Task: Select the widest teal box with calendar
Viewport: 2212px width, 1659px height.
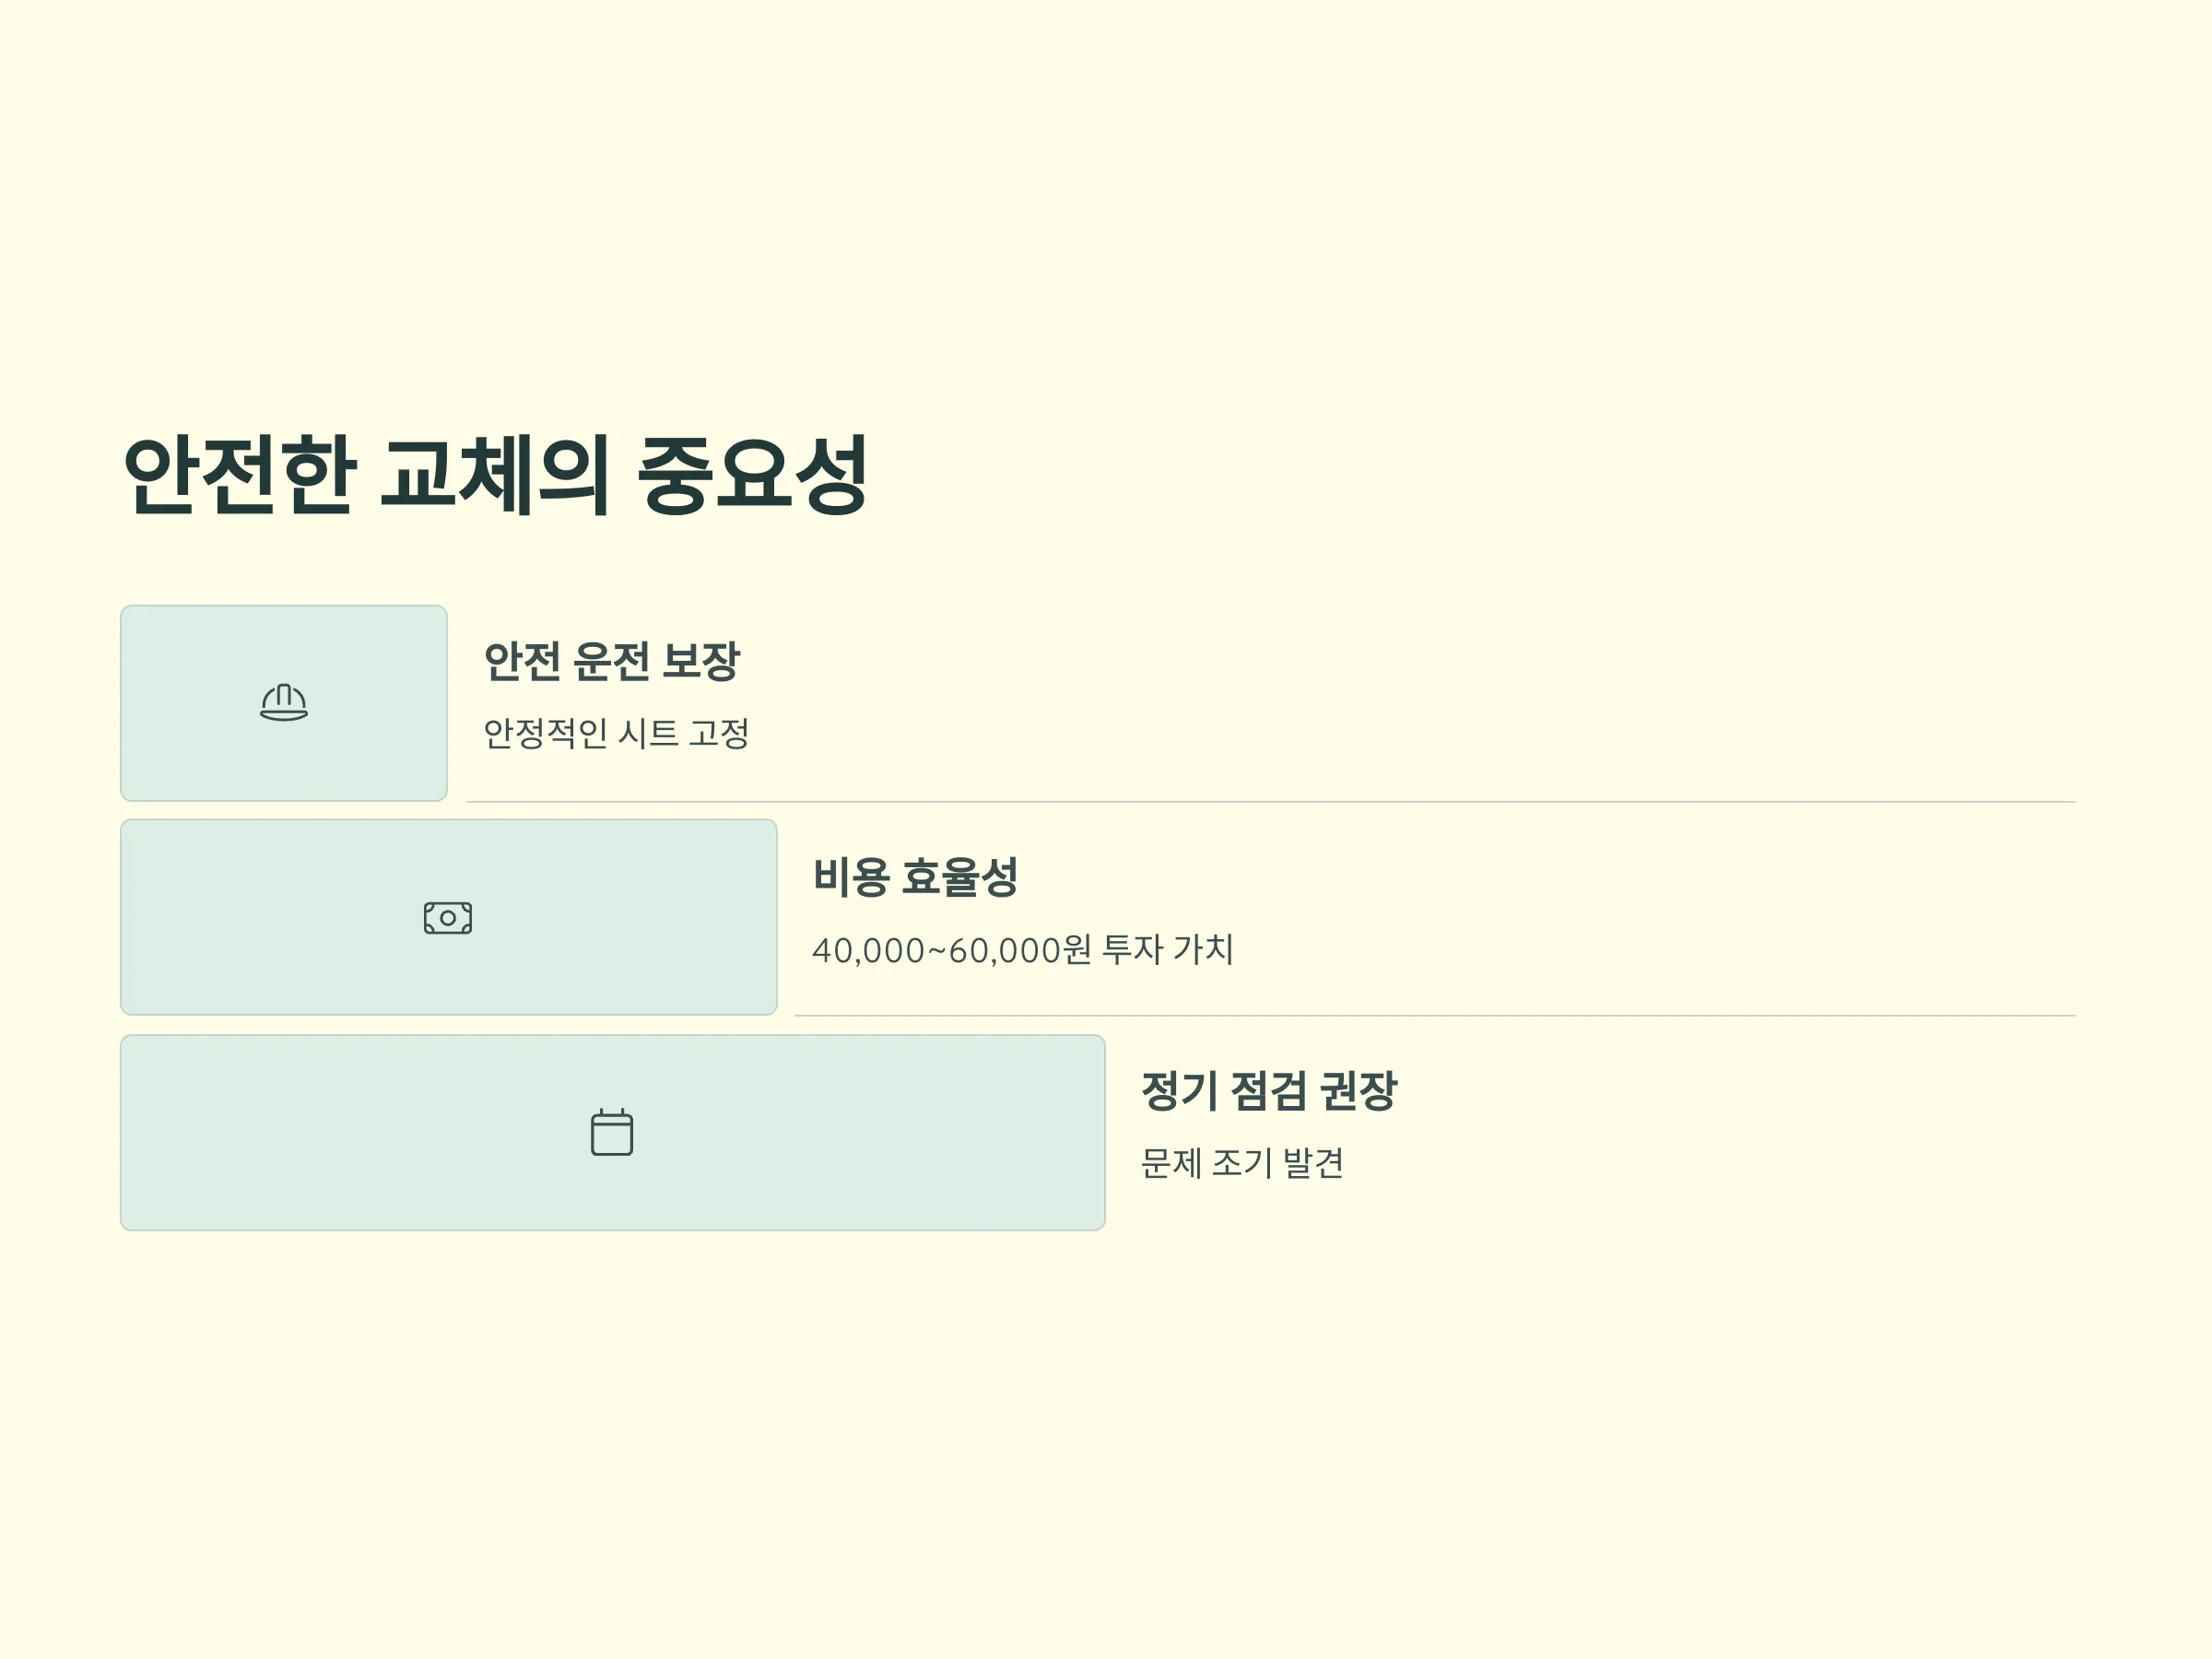Action: 613,1132
